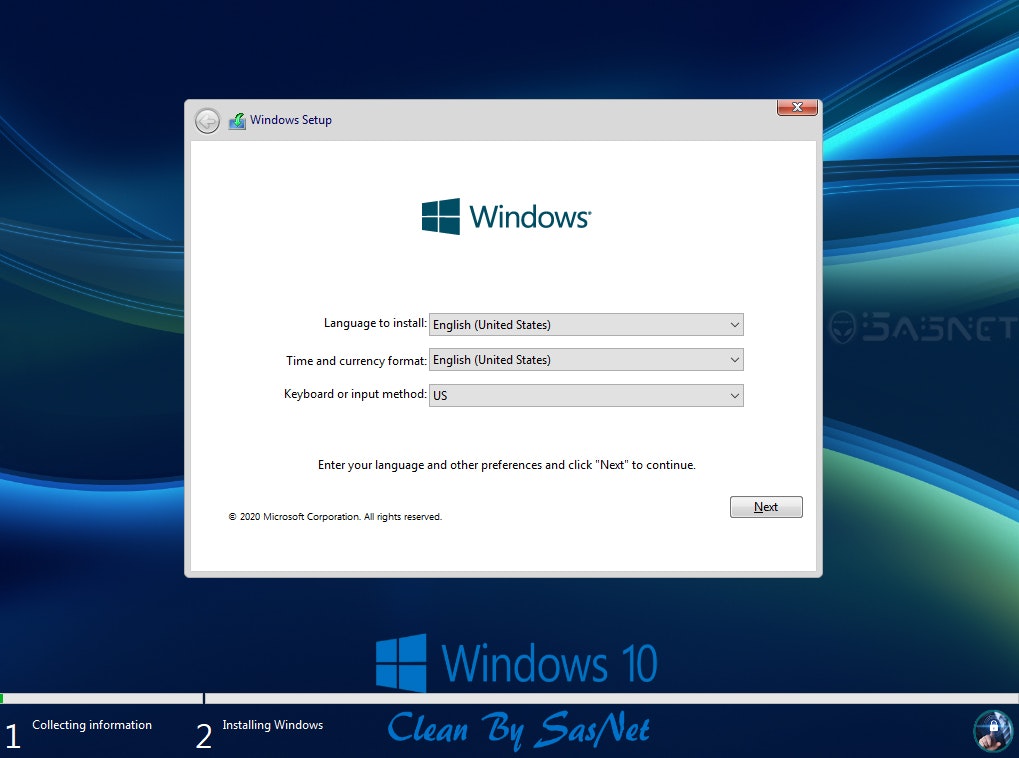The width and height of the screenshot is (1019, 758).
Task: Click the Windows Setup title text
Action: click(x=290, y=120)
